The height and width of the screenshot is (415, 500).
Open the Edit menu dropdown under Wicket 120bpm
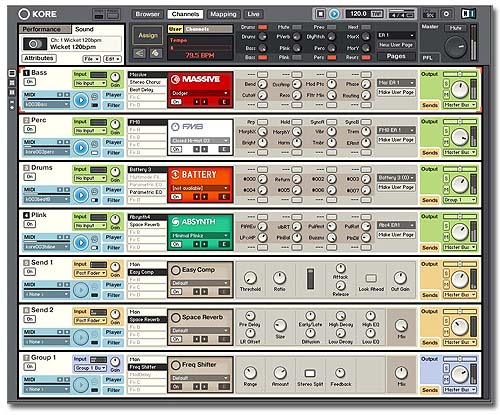point(112,59)
